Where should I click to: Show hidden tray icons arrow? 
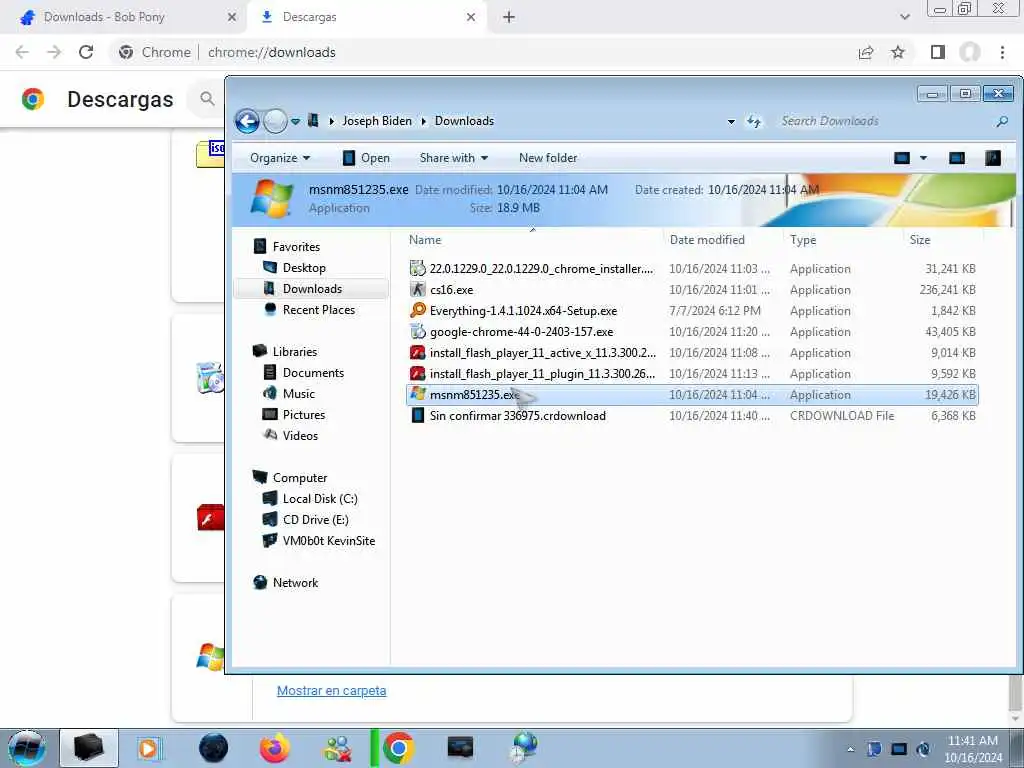[x=850, y=749]
